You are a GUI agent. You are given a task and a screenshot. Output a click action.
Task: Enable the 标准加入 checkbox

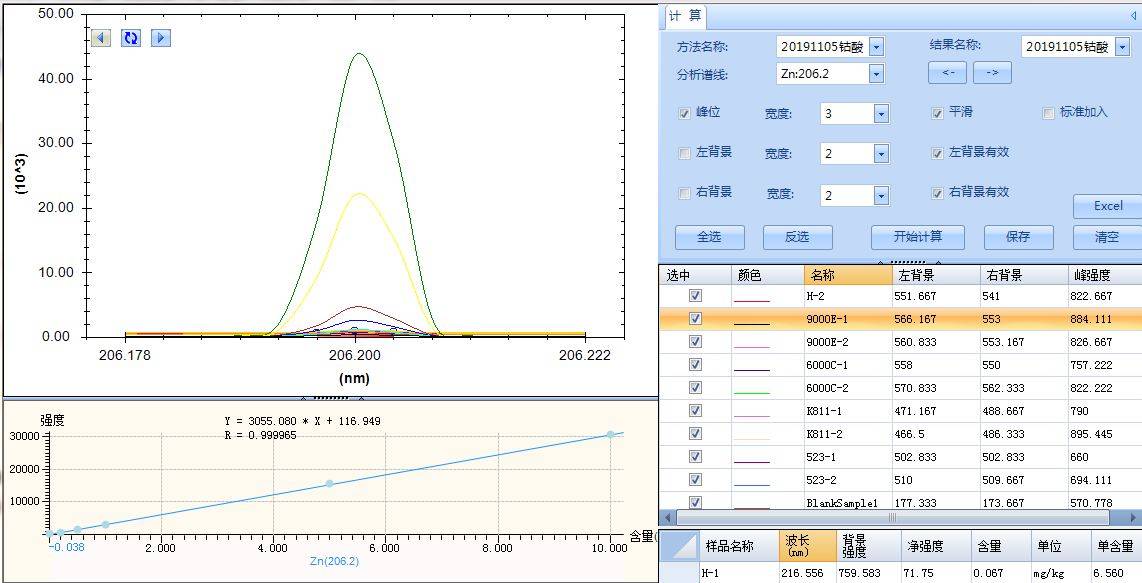pos(1048,113)
